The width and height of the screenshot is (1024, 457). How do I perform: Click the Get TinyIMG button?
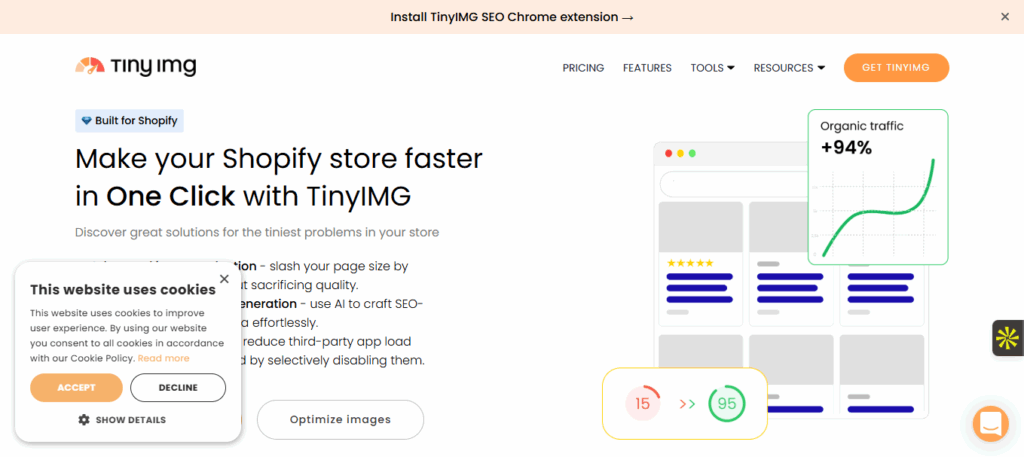[895, 68]
